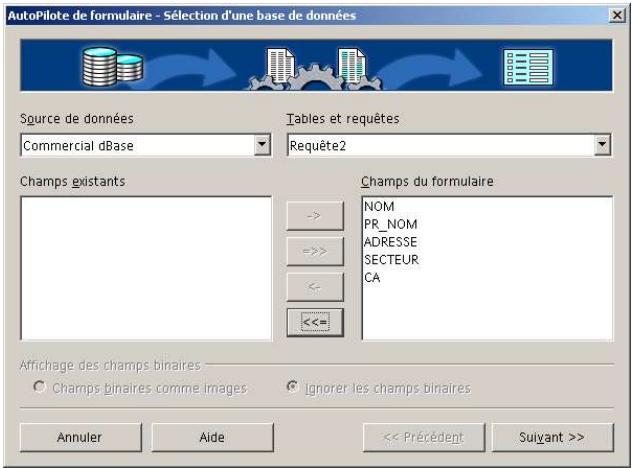Close the AutoPilote de formulaire dialog
This screenshot has height=468, width=632.
coord(617,15)
